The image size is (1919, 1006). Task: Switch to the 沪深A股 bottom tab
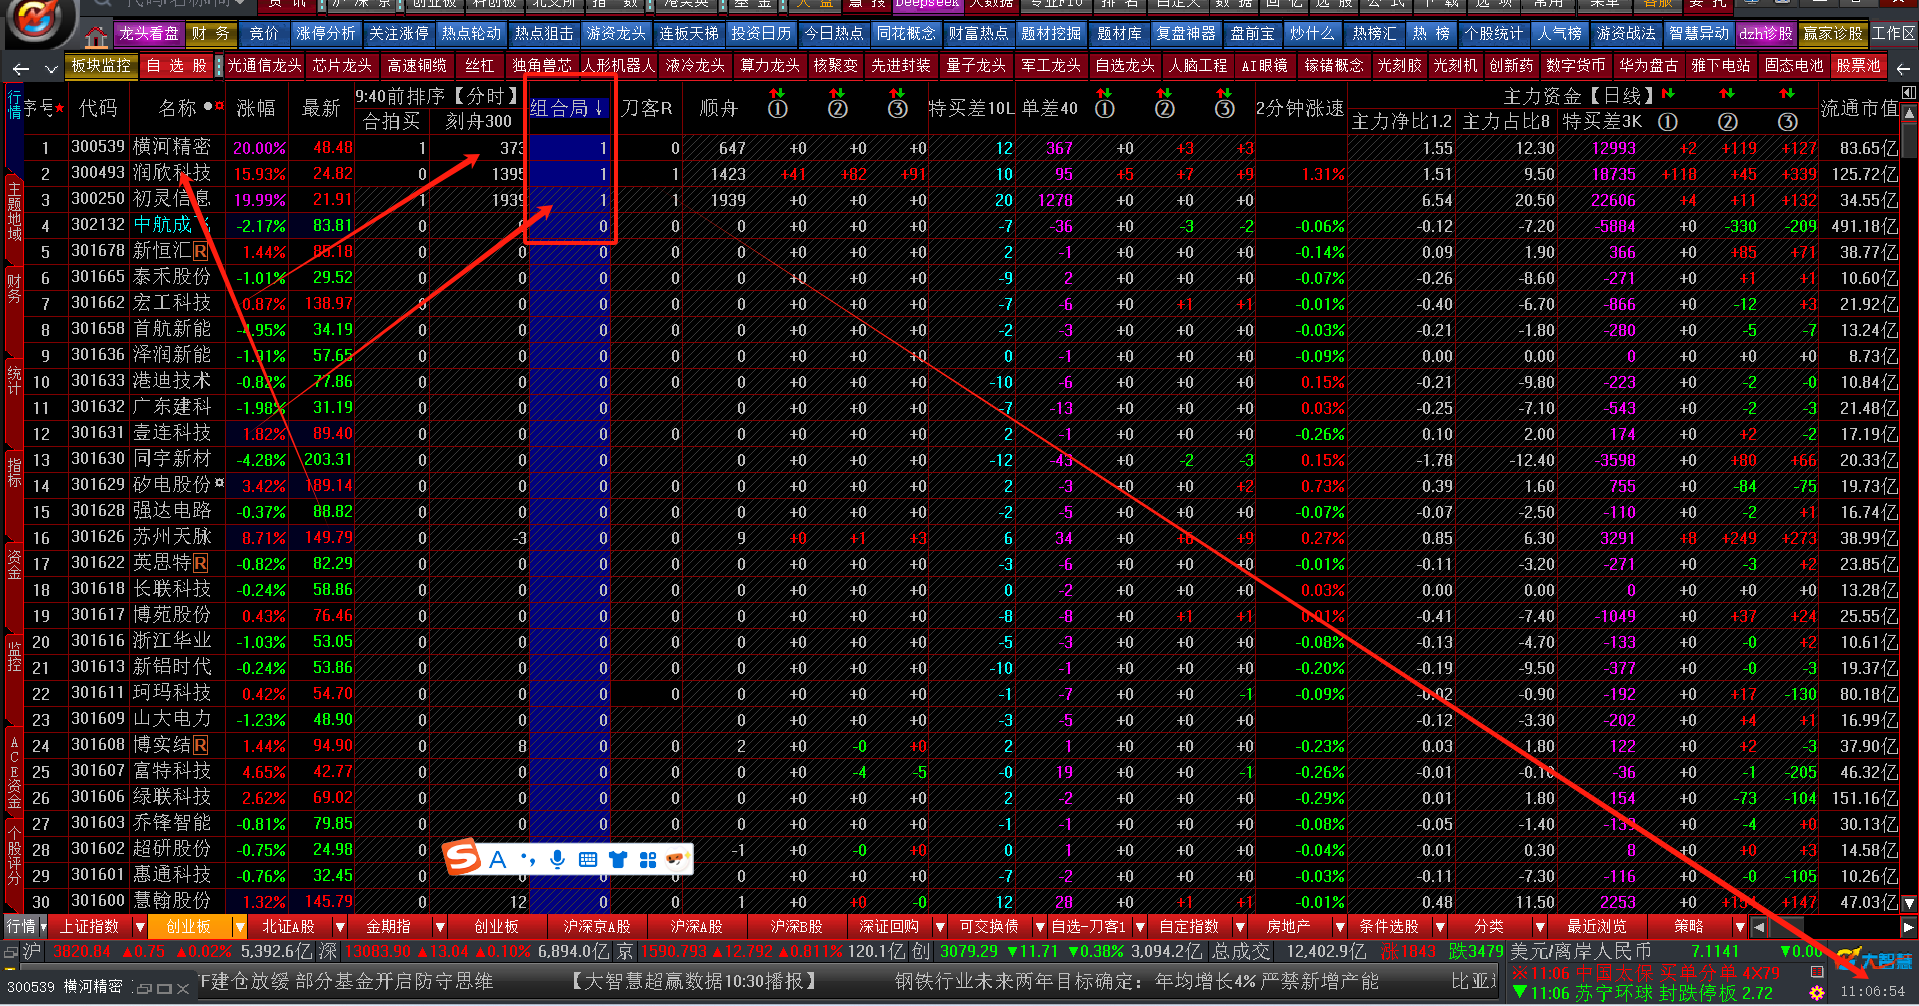[x=696, y=927]
